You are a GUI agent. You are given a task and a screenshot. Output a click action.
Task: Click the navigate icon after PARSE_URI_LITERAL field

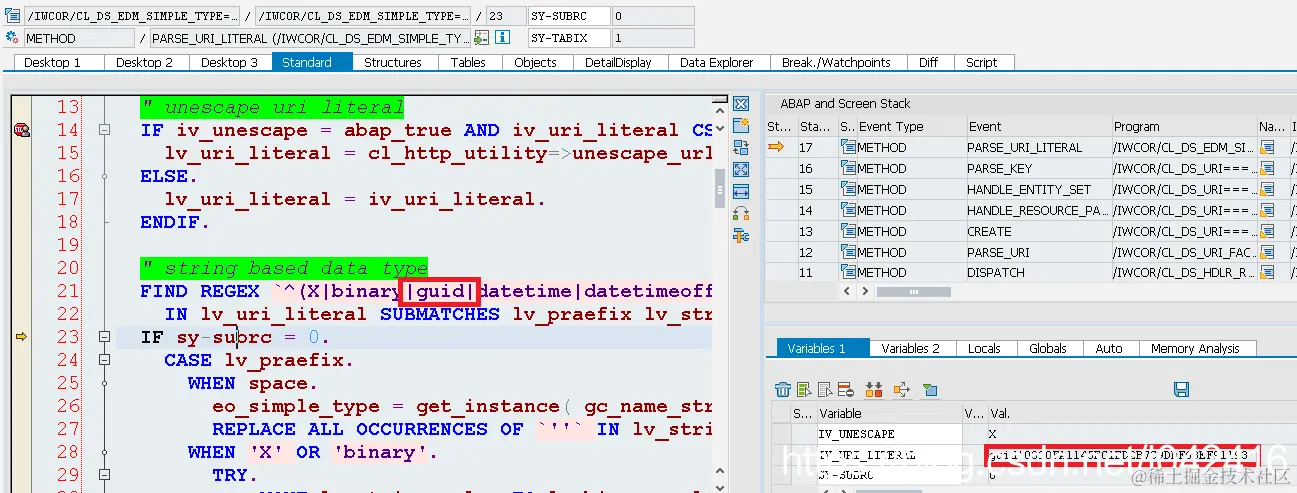click(481, 38)
